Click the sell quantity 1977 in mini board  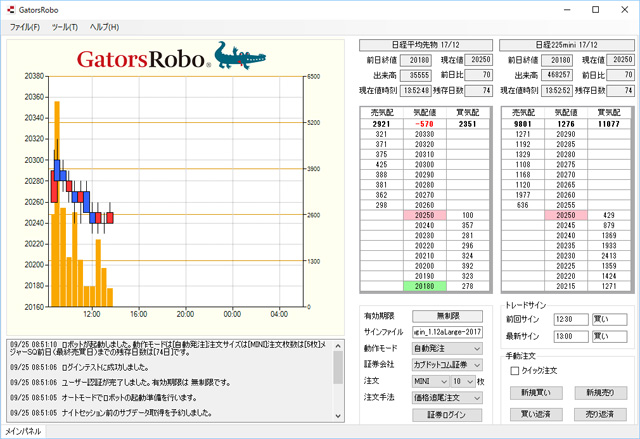pos(523,195)
